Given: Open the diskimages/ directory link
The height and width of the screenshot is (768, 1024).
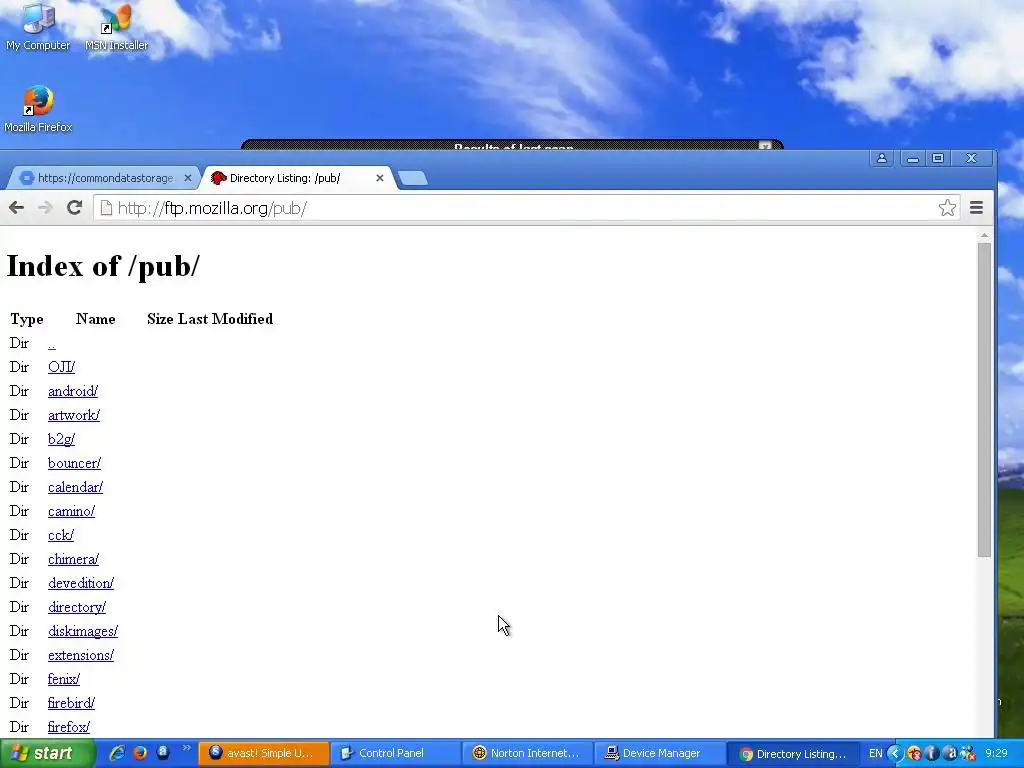Looking at the screenshot, I should tap(83, 632).
